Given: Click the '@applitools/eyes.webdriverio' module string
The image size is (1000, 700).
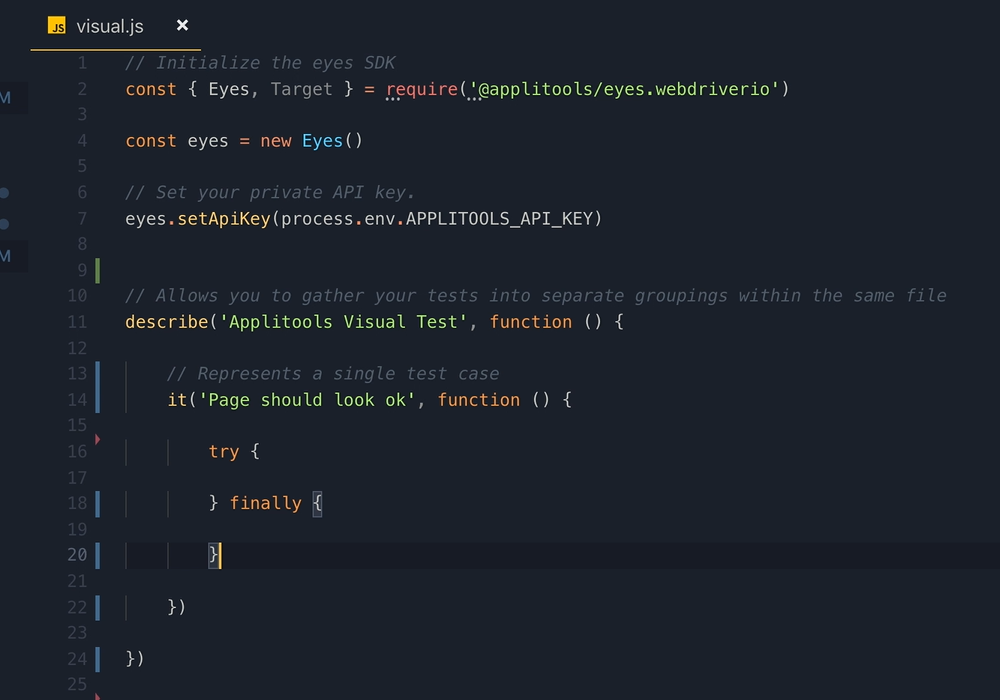Looking at the screenshot, I should tap(625, 89).
